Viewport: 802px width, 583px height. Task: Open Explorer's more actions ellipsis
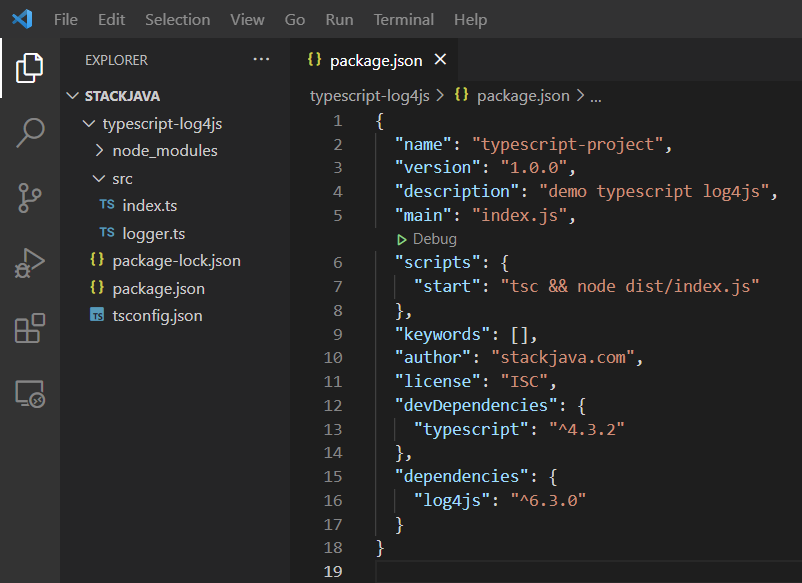(x=261, y=60)
